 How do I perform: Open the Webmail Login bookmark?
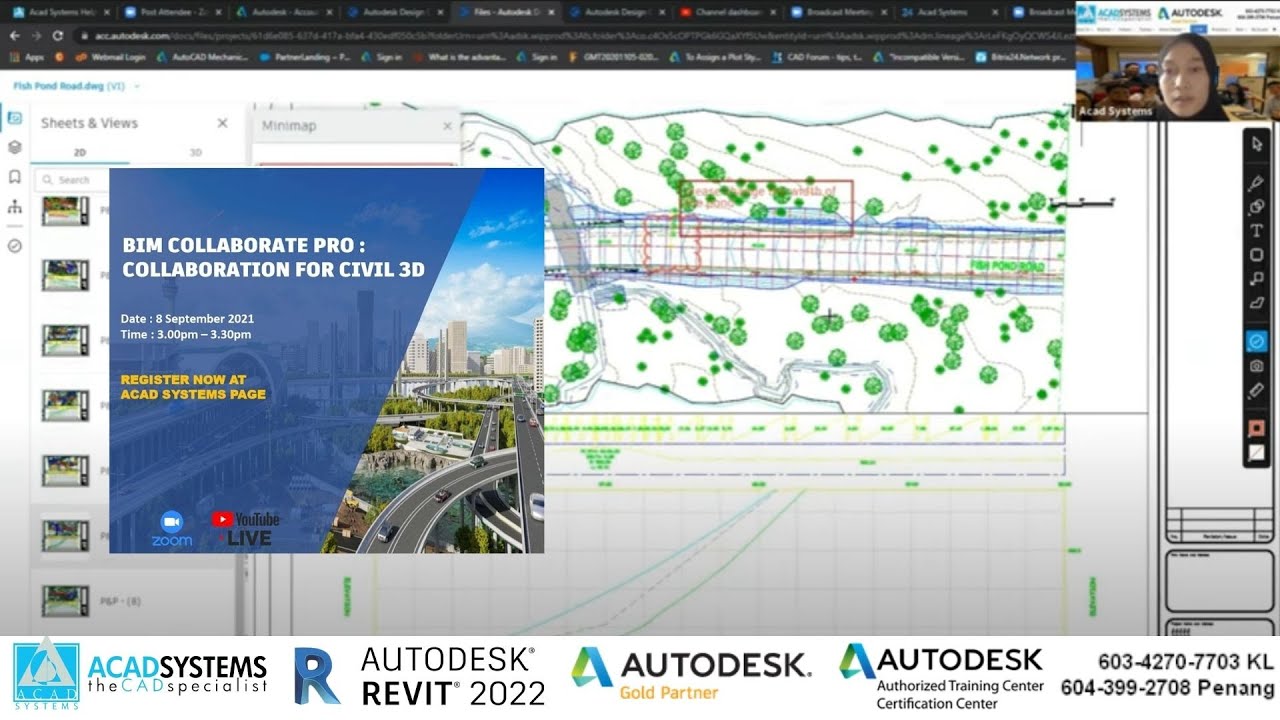110,58
